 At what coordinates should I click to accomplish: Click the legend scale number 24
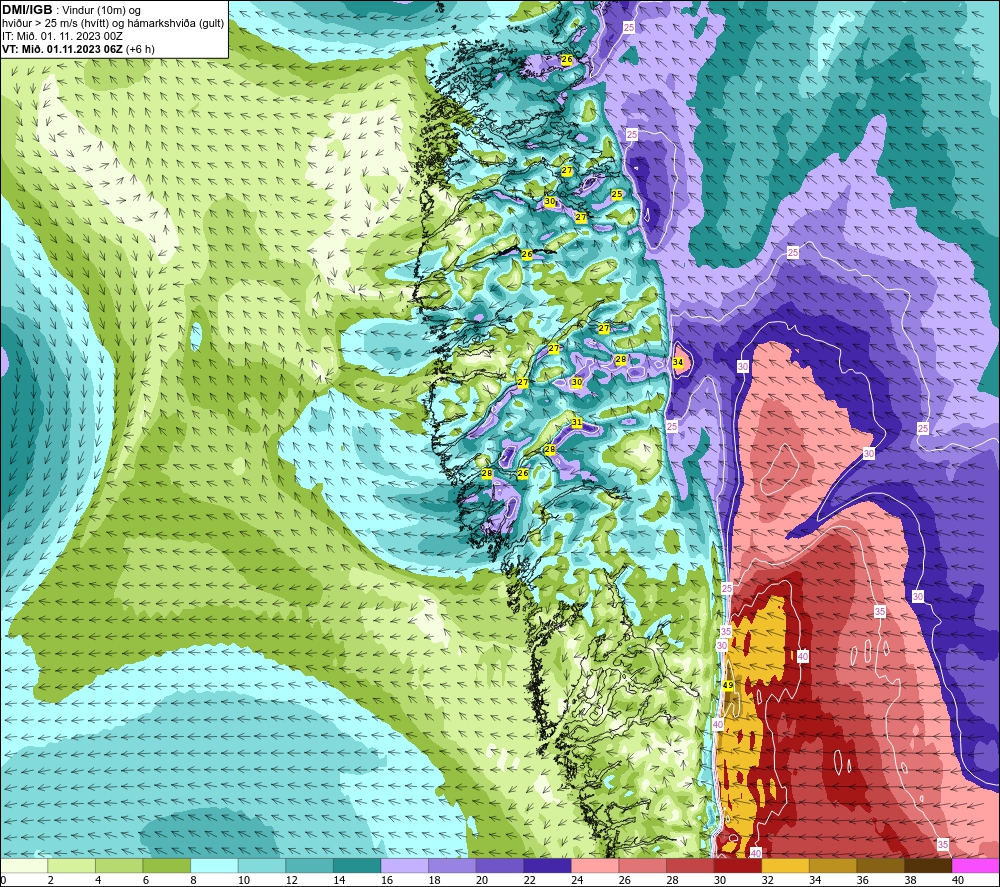[x=577, y=880]
